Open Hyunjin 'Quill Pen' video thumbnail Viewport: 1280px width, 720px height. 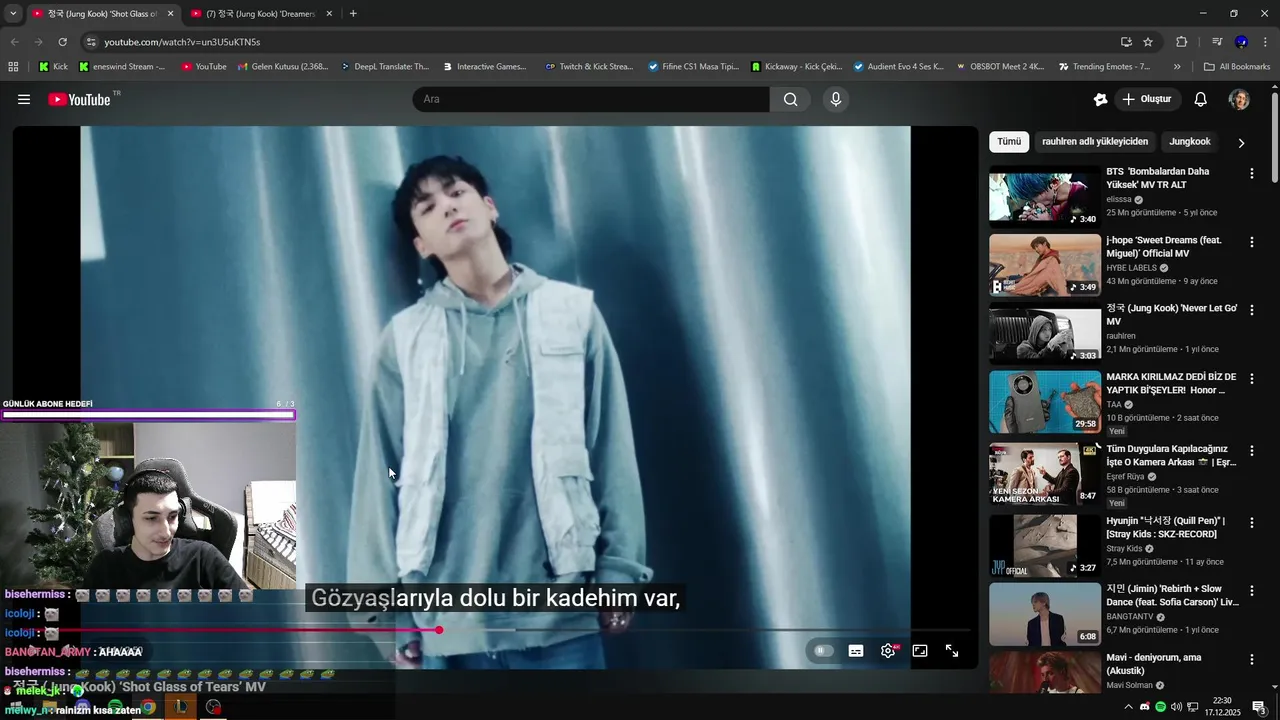coord(1045,546)
